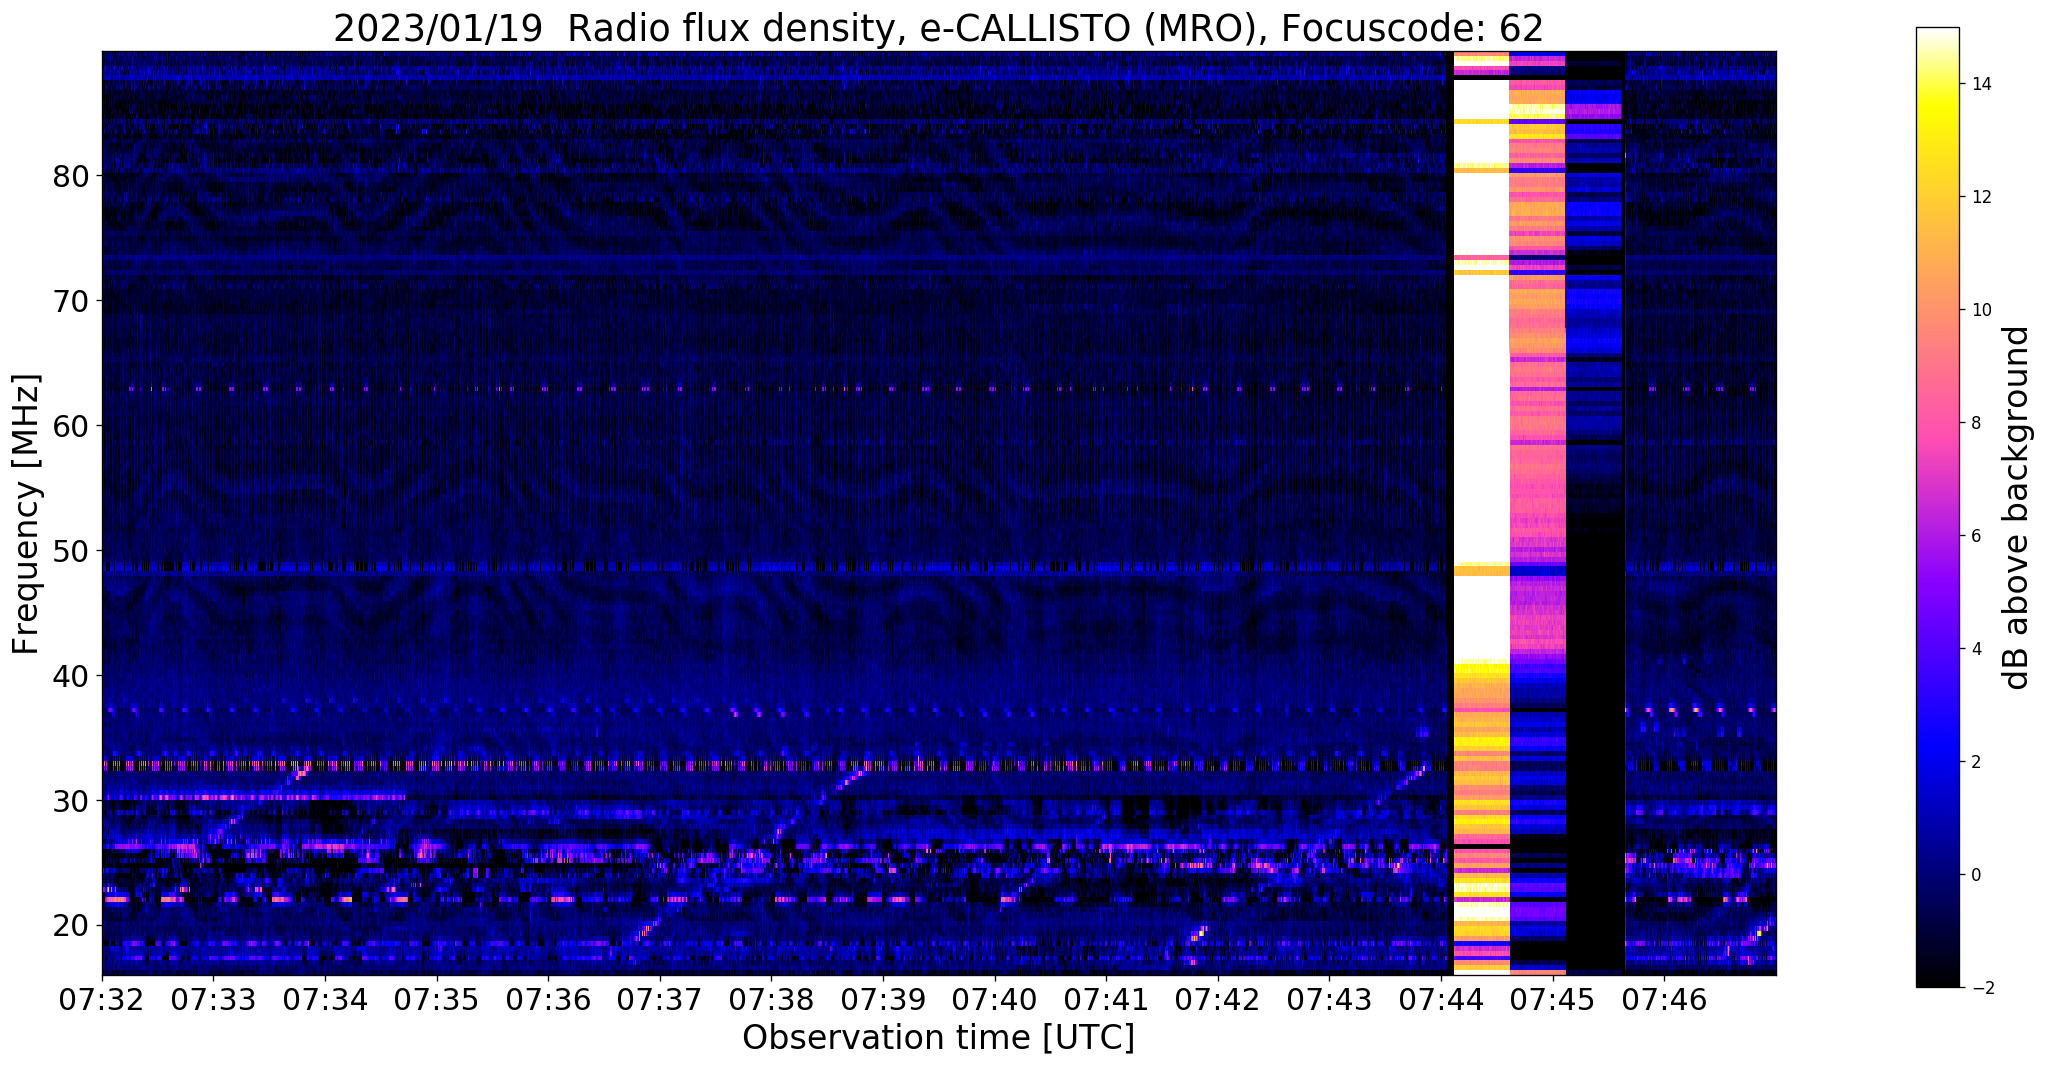Click the 80 MHz frequency tick label
This screenshot has width=2047, height=1067.
coord(69,176)
